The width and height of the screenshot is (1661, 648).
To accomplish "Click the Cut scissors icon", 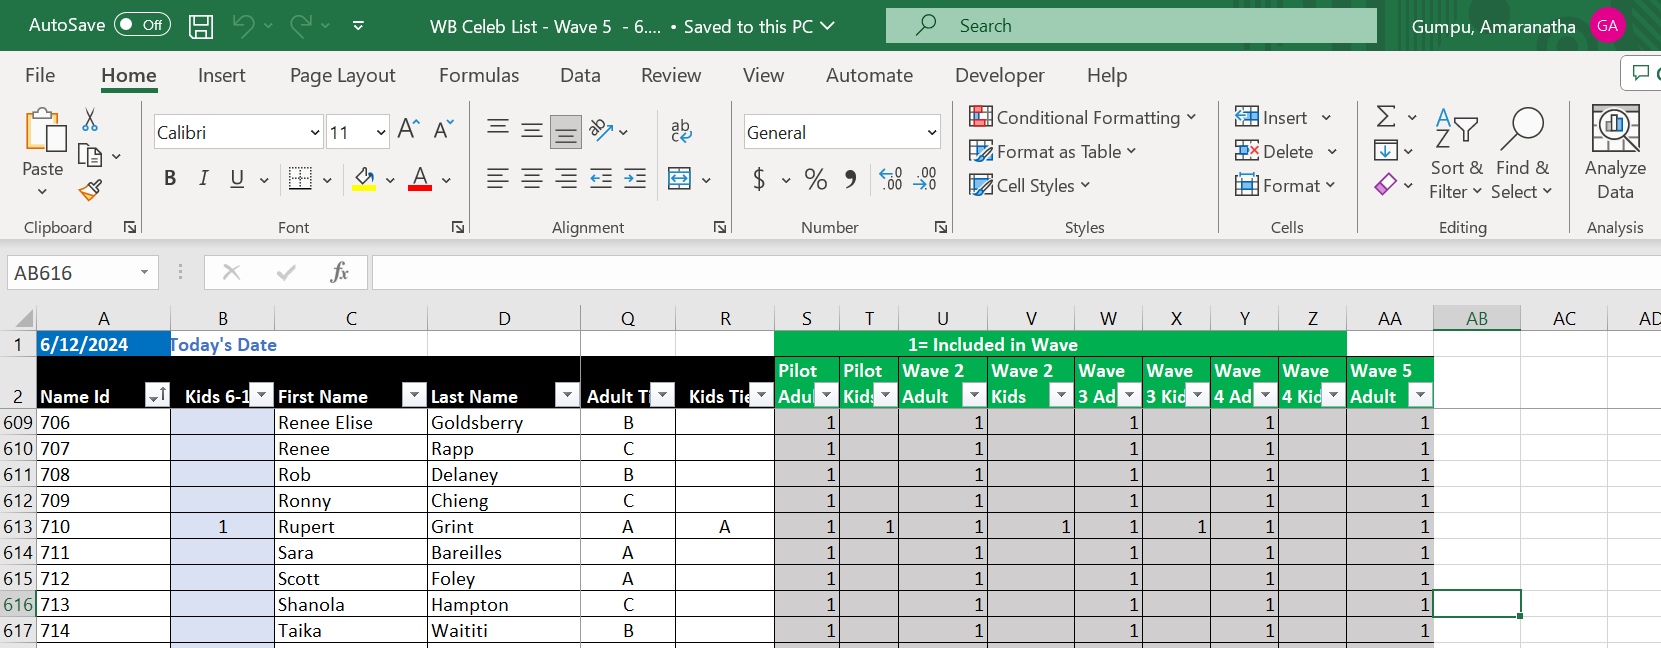I will 90,120.
